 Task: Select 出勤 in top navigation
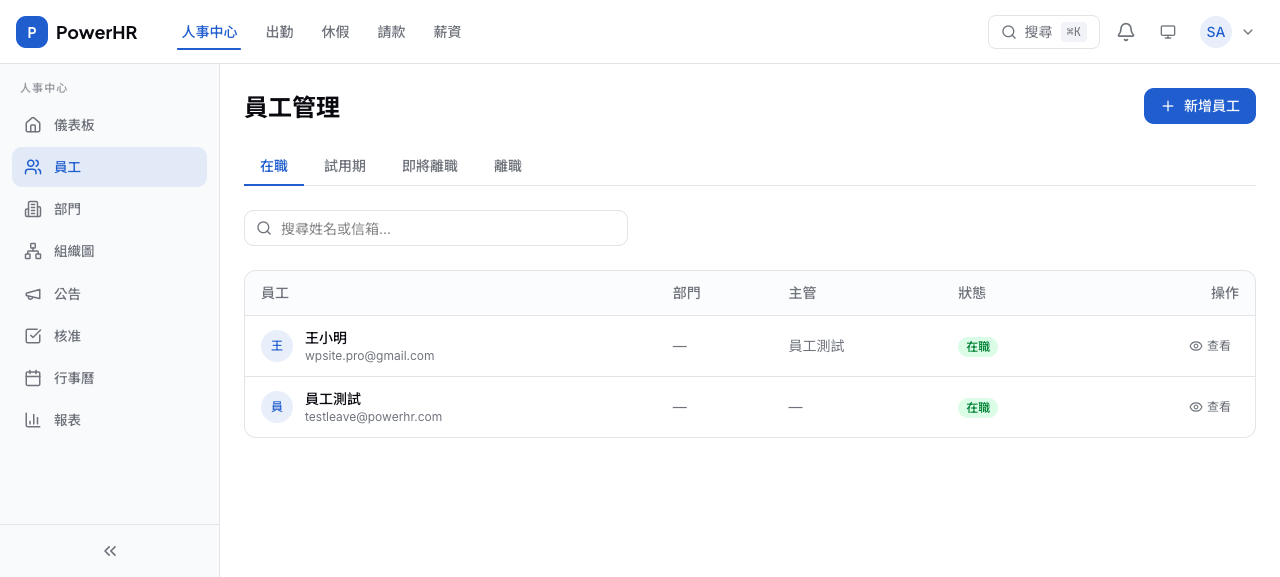pyautogui.click(x=280, y=32)
